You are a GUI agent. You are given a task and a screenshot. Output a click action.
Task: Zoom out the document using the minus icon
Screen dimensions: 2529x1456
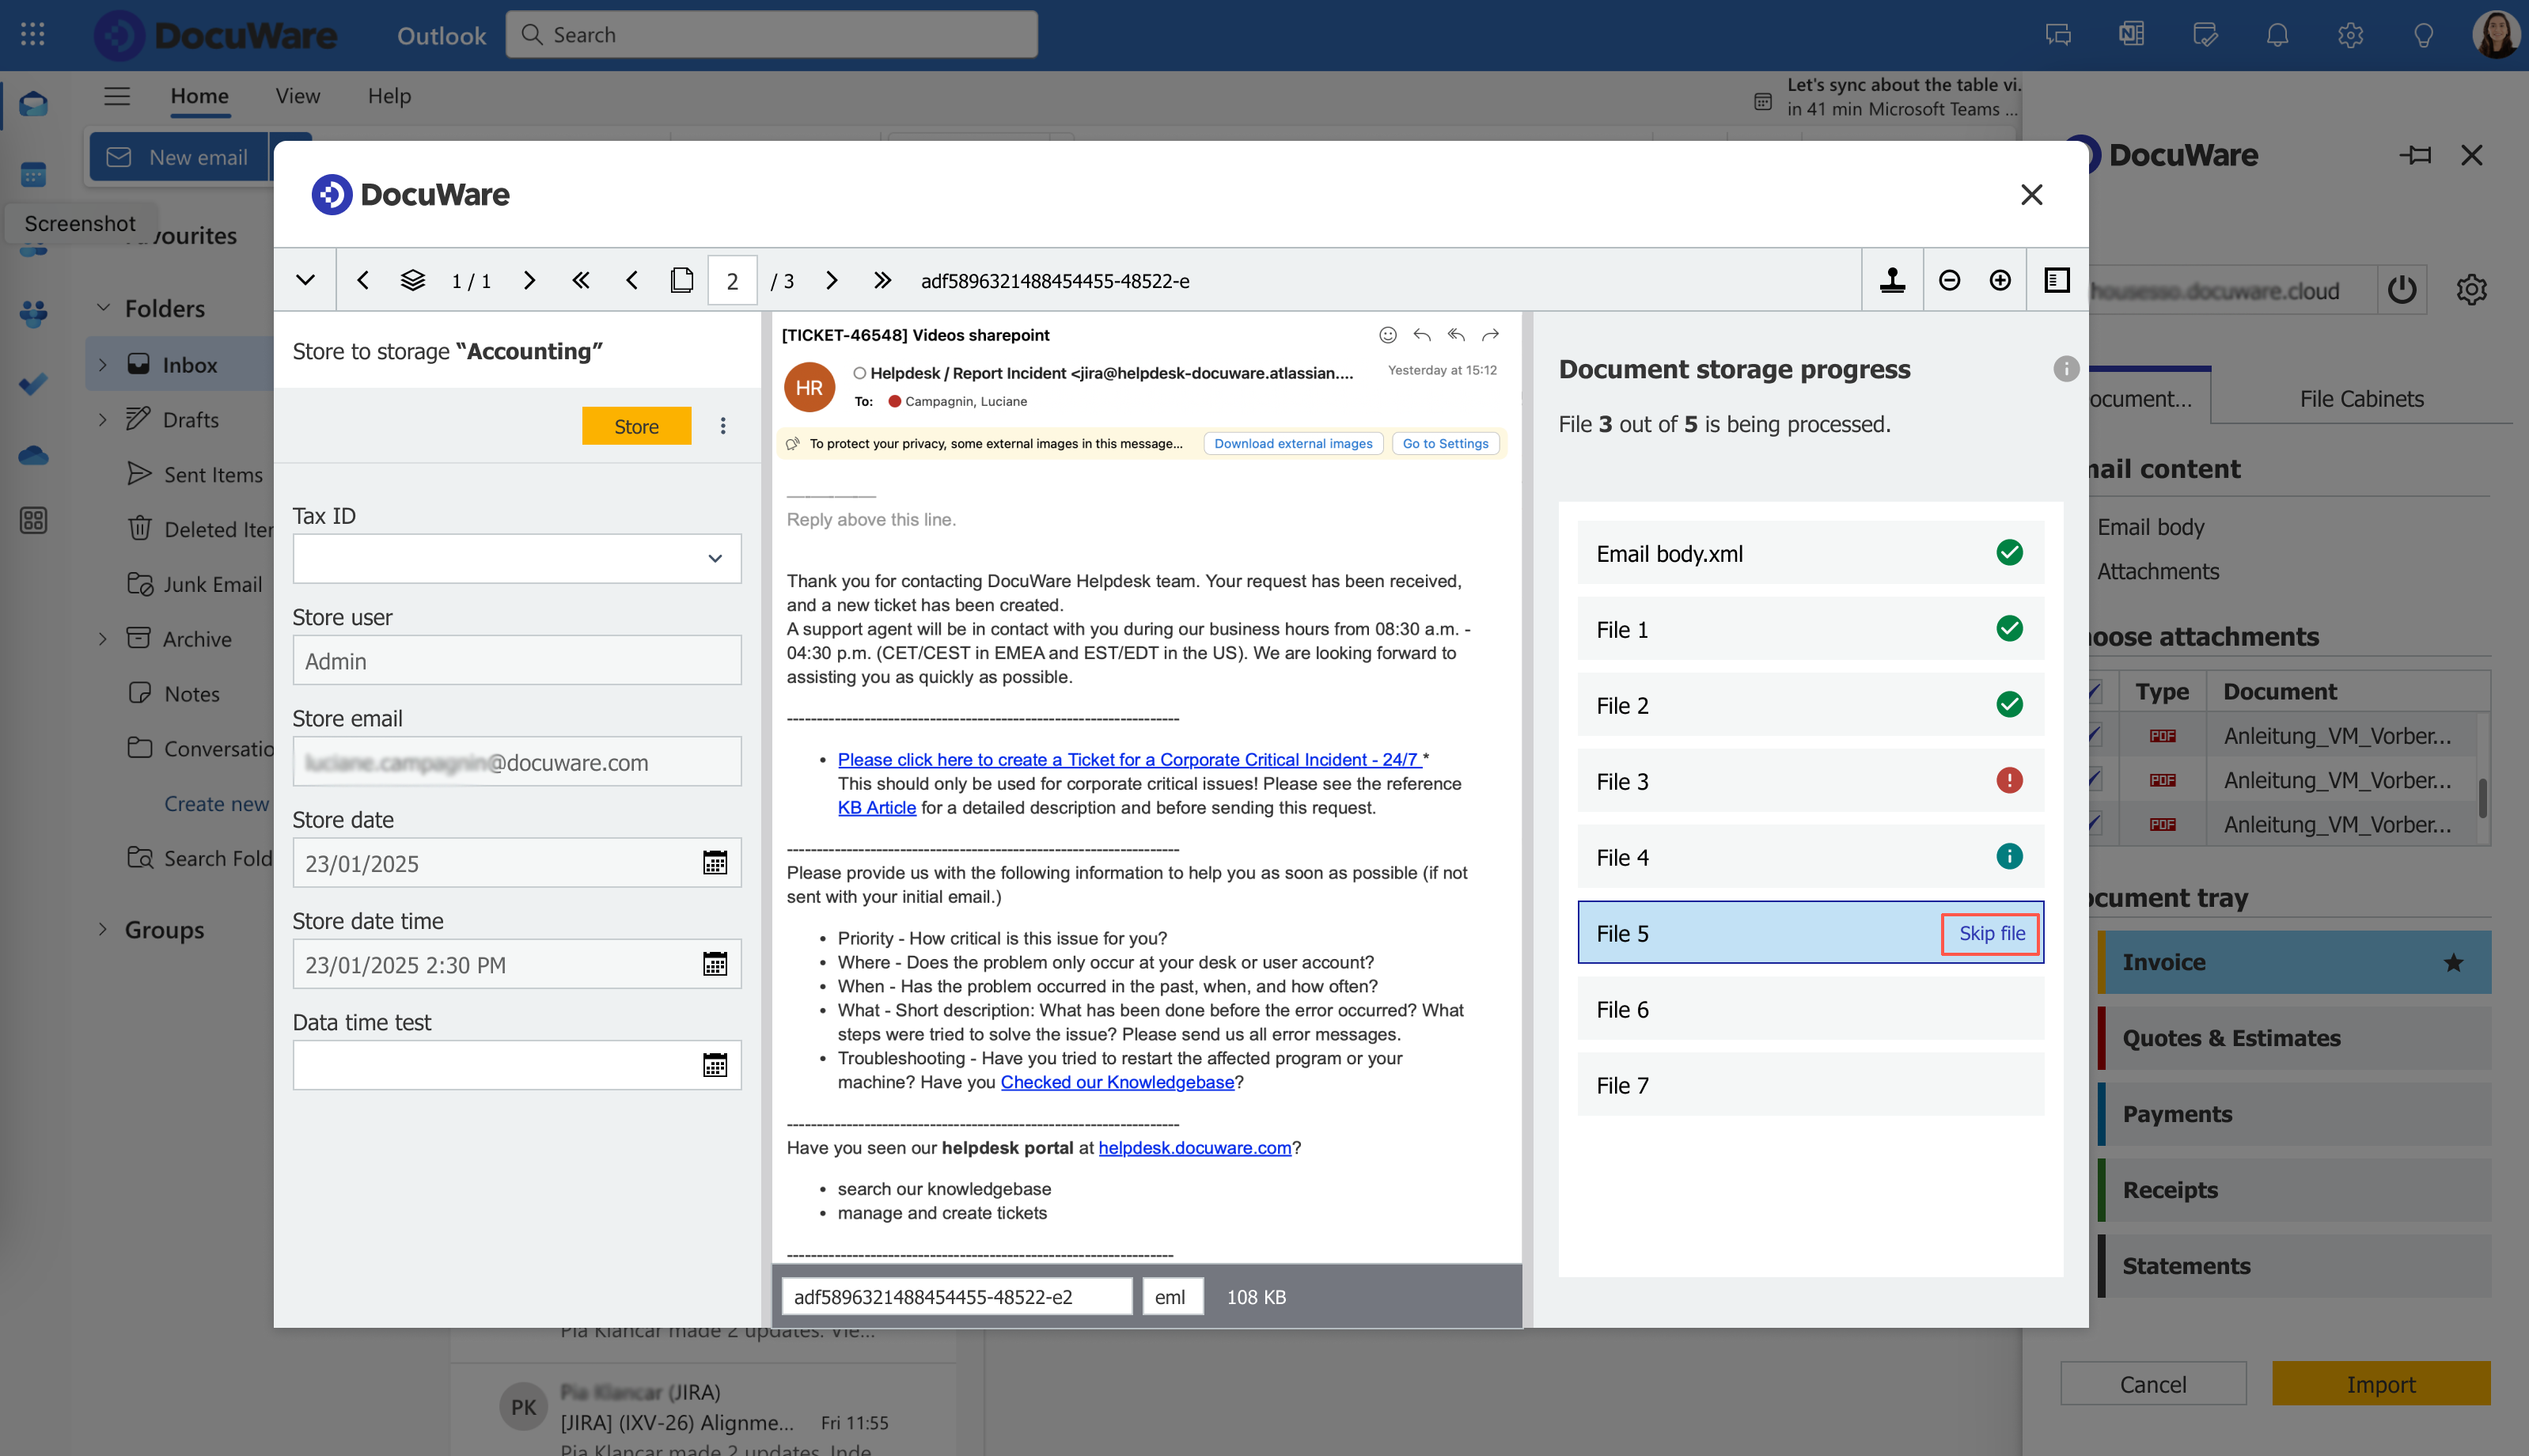click(x=1949, y=280)
